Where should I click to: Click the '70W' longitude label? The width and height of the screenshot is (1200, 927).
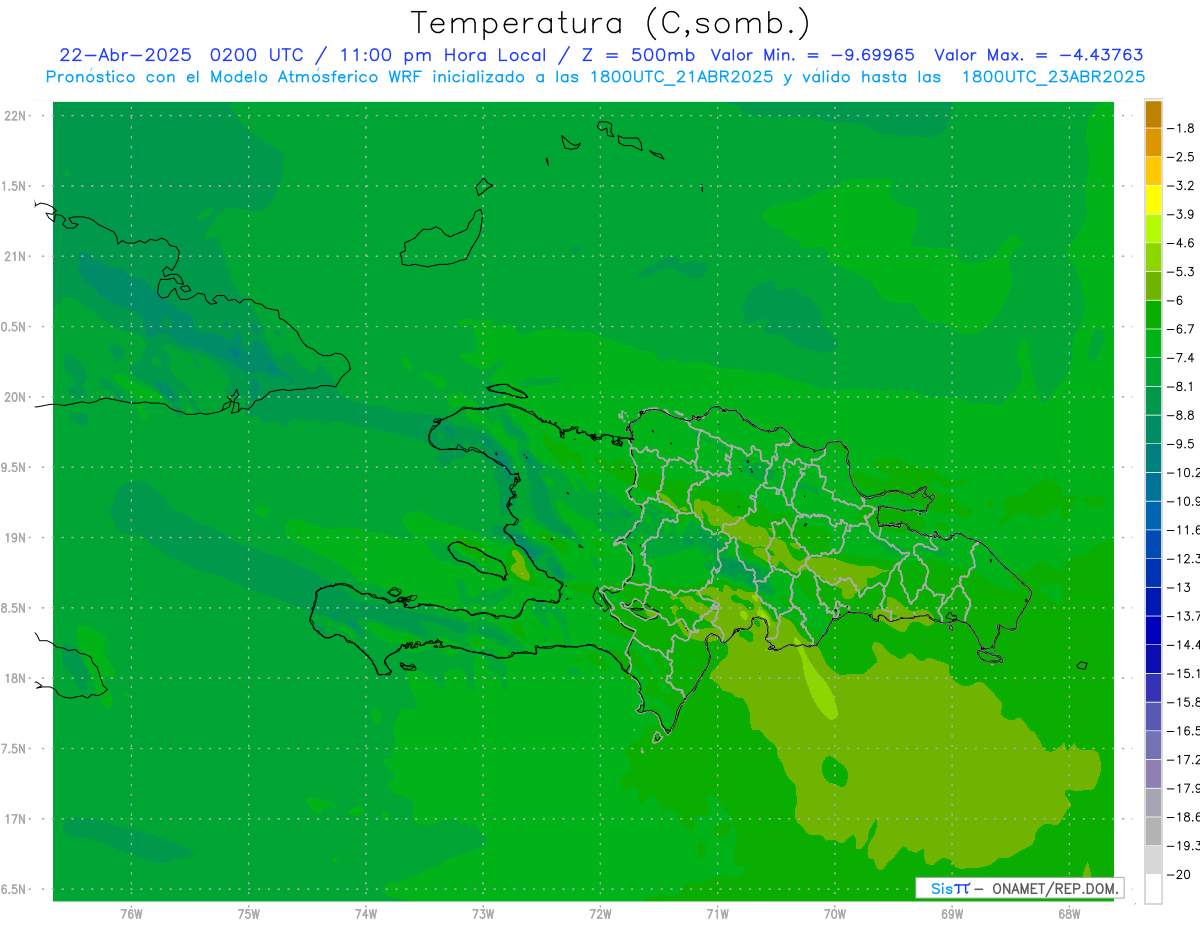(835, 914)
